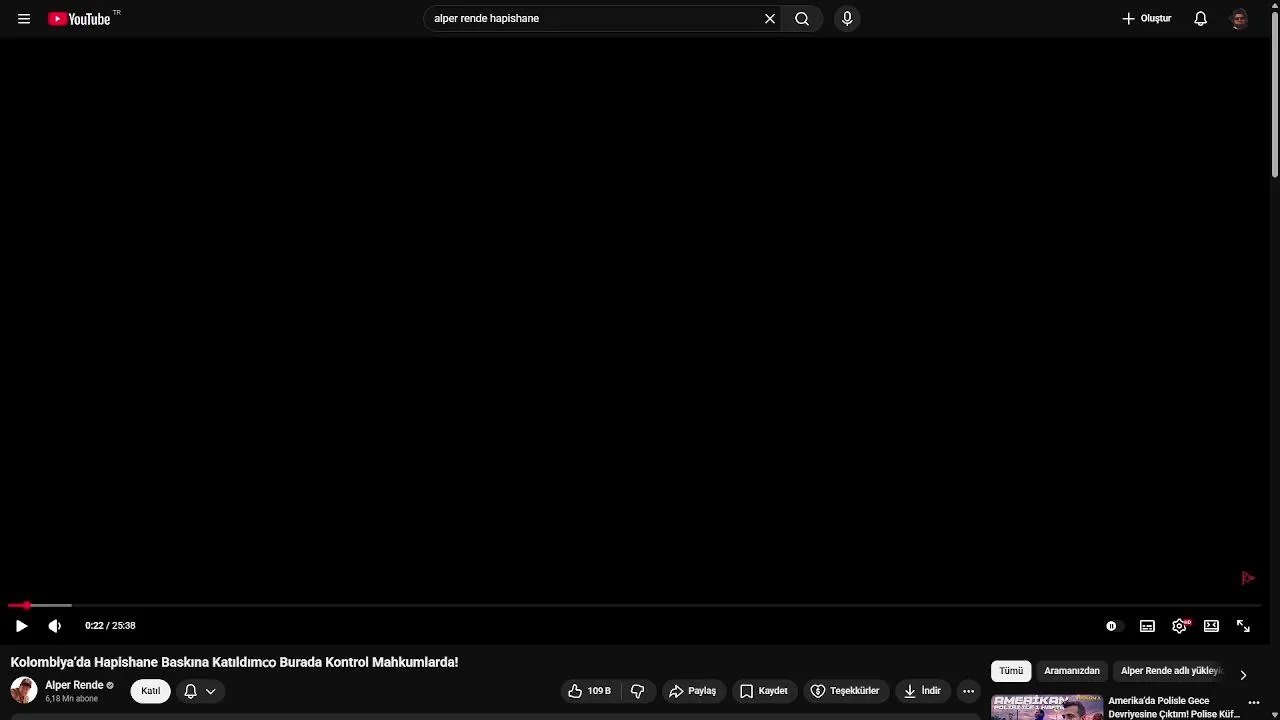Click the black video player area
The image size is (1280, 720).
point(636,320)
